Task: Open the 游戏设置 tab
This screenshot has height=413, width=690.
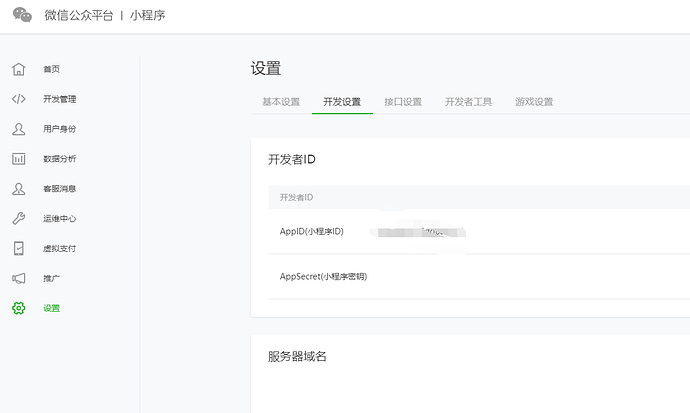Action: click(x=534, y=102)
